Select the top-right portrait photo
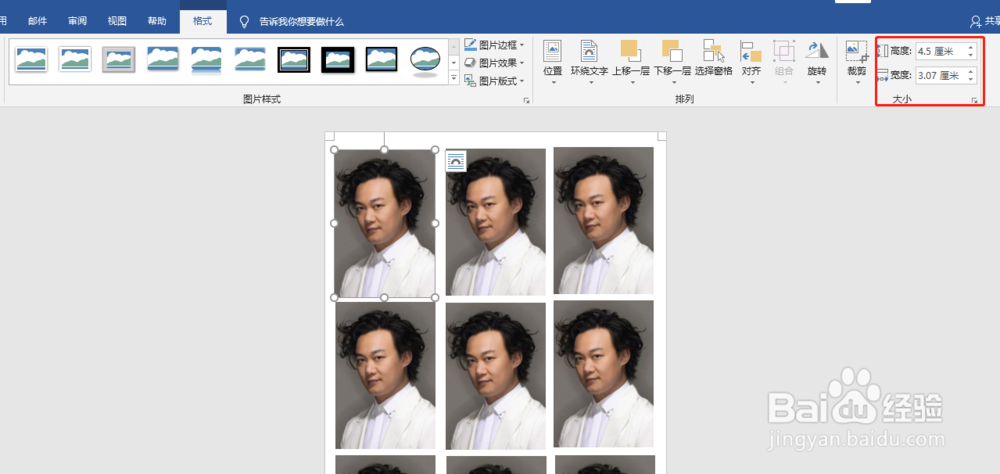This screenshot has width=1000, height=474. [603, 220]
